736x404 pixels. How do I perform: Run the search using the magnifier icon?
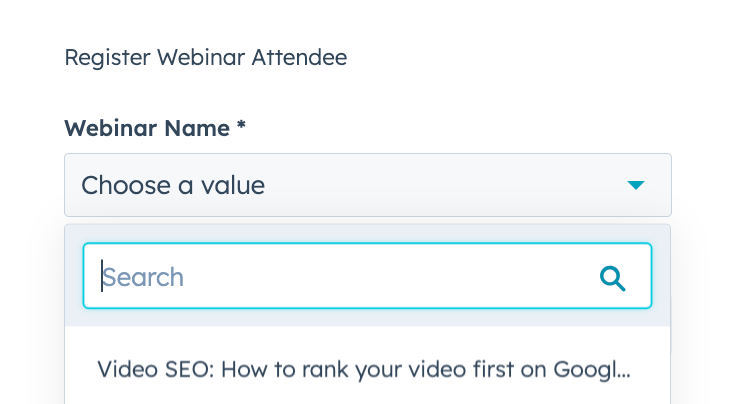coord(613,279)
